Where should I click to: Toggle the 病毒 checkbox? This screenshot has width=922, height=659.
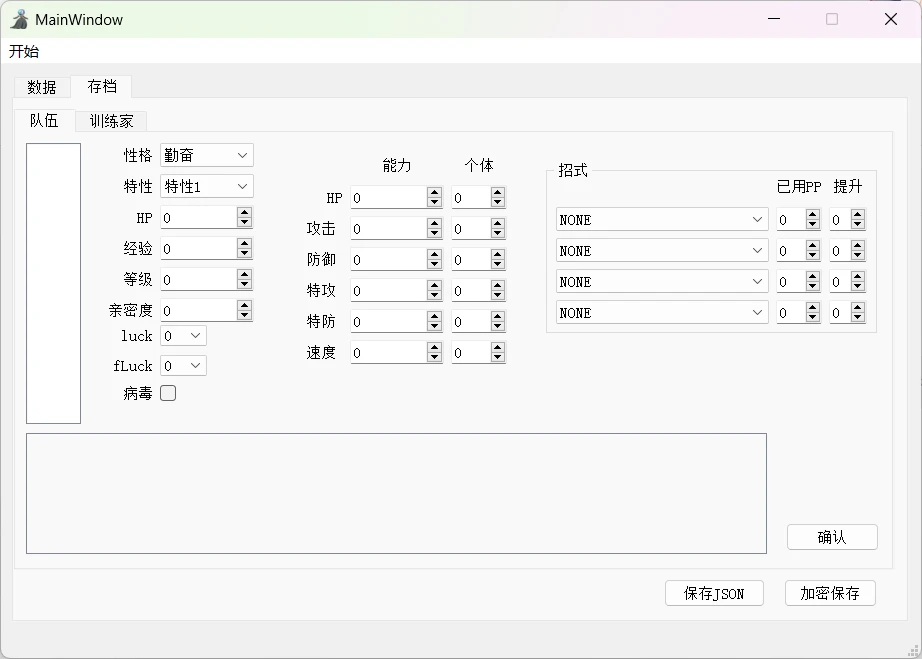pyautogui.click(x=168, y=393)
